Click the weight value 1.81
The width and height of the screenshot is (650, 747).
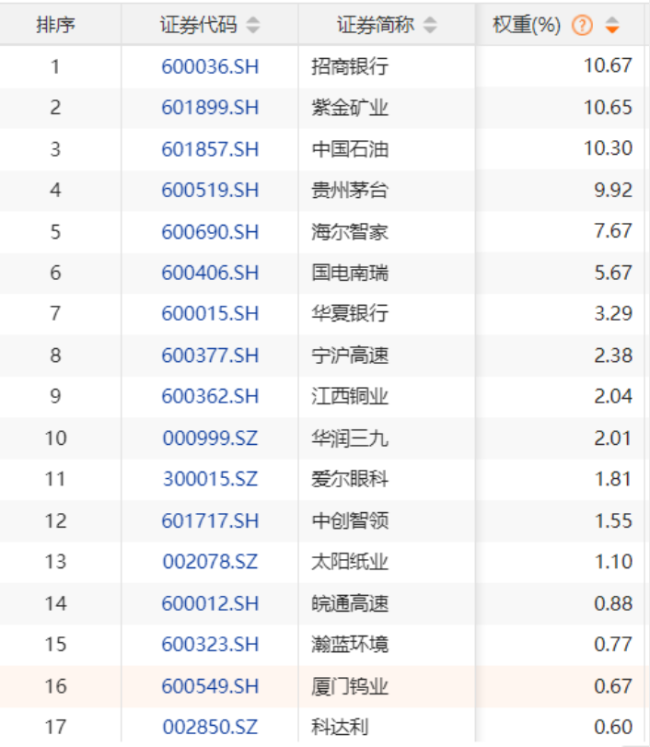pos(614,479)
